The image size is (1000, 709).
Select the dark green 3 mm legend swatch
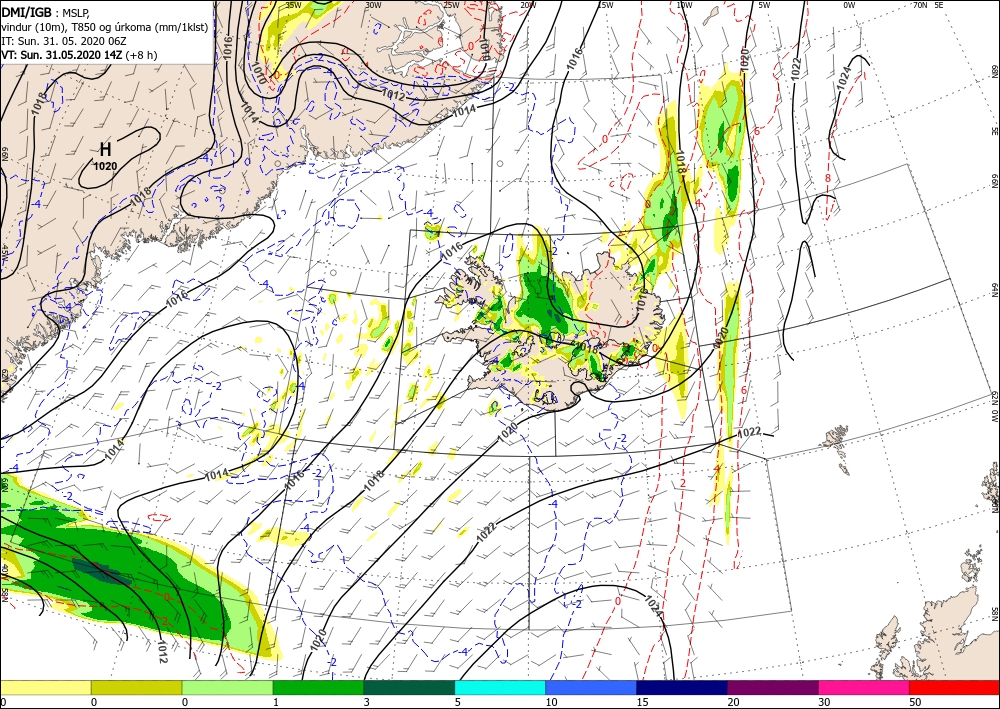(x=409, y=687)
